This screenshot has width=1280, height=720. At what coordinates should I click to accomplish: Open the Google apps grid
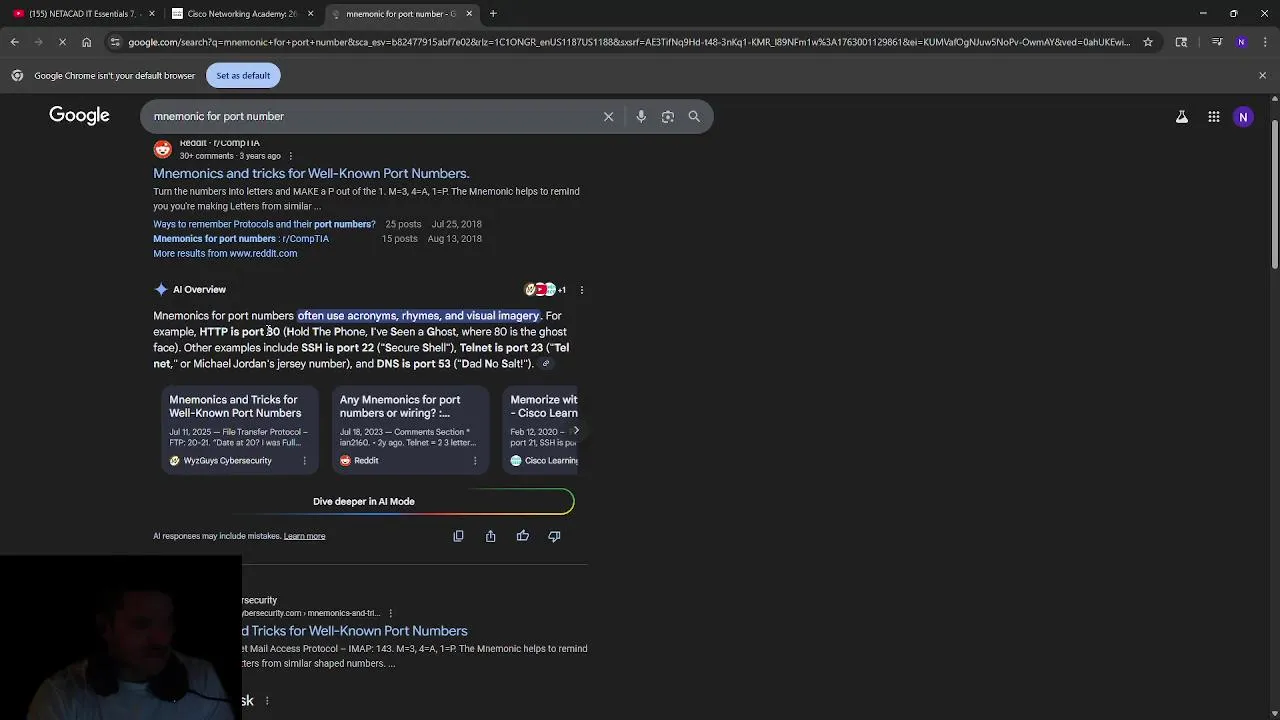pos(1214,117)
